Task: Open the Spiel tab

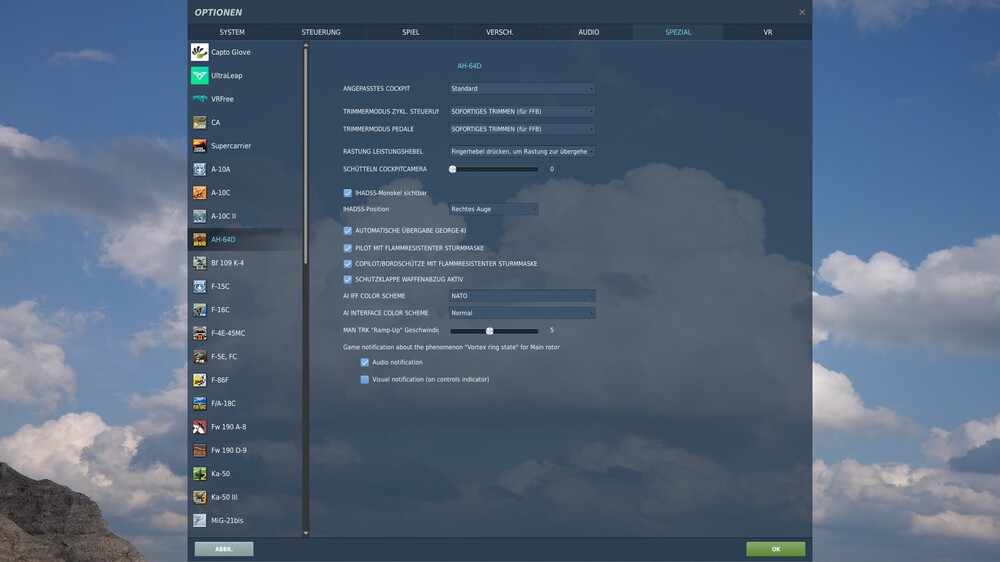Action: point(411,32)
